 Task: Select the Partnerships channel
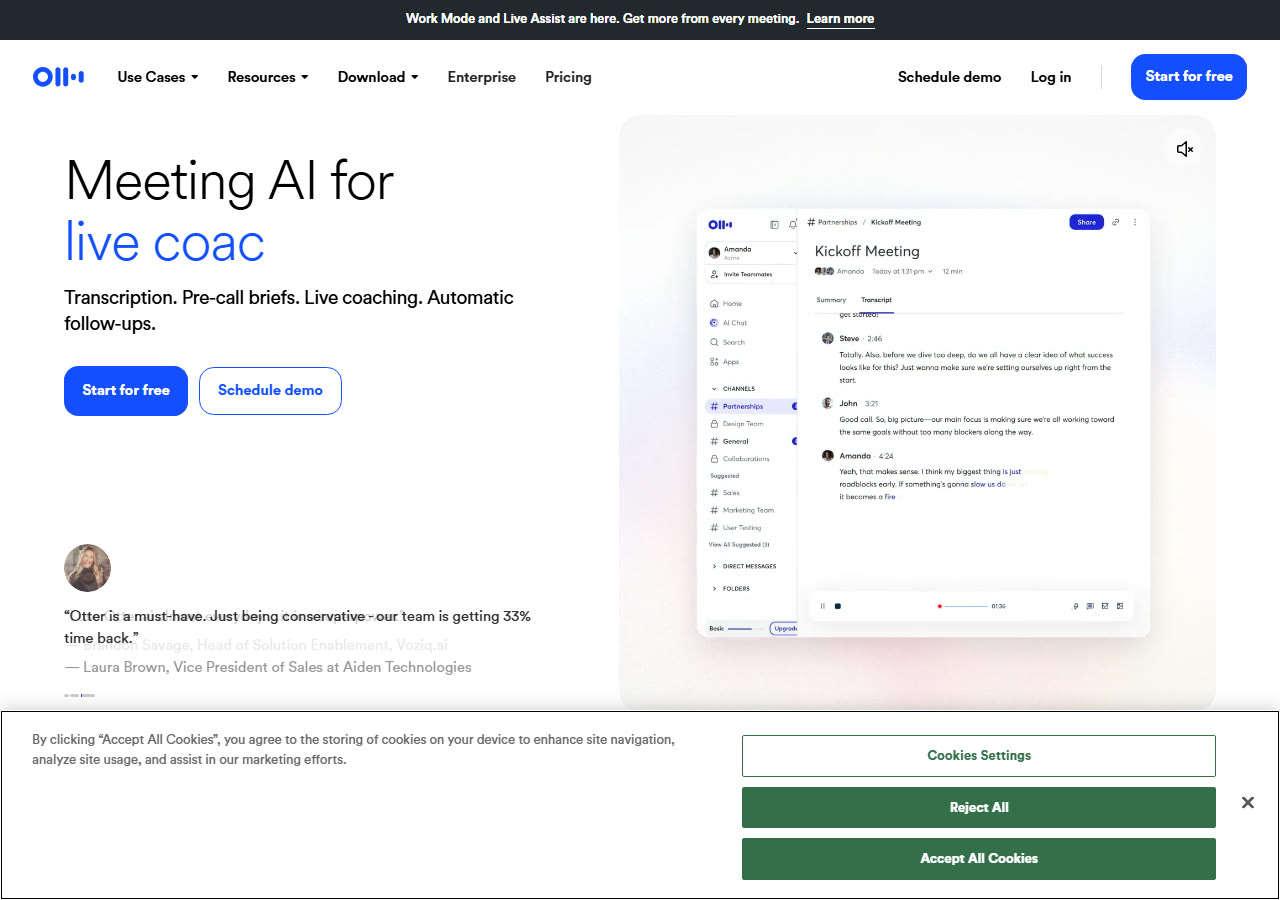pos(752,406)
